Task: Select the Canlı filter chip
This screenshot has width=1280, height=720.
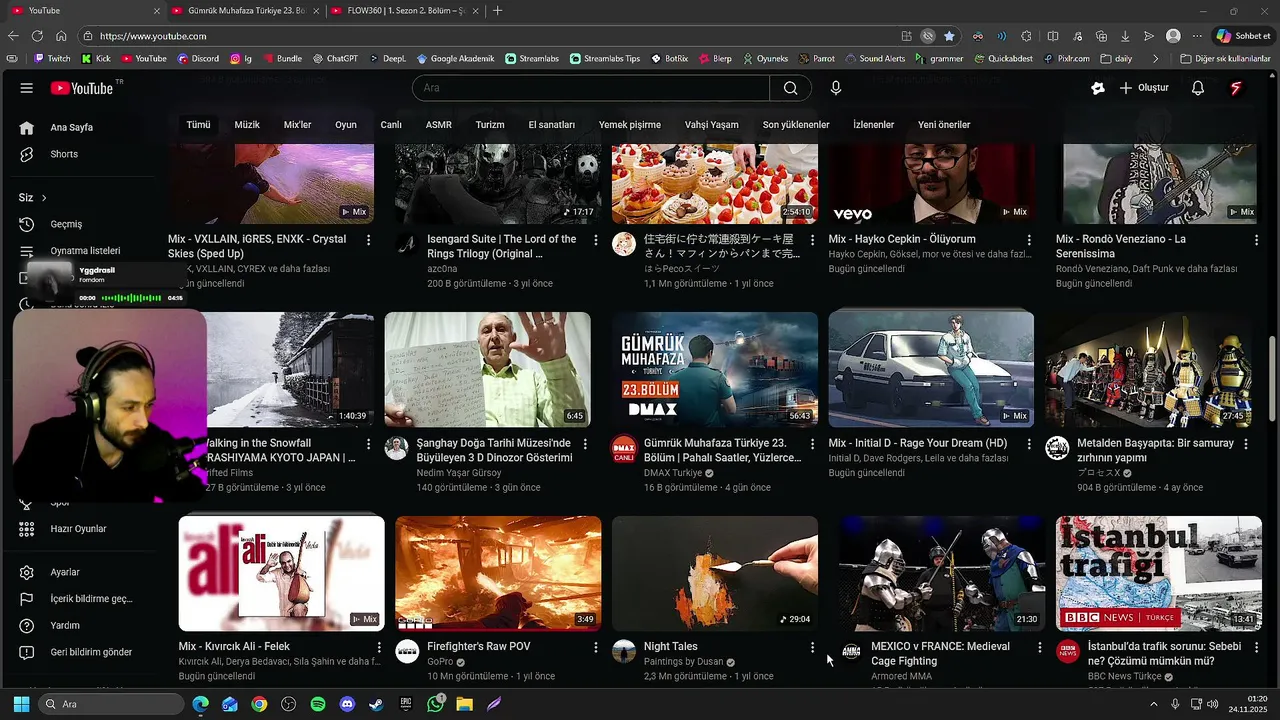Action: pos(391,125)
